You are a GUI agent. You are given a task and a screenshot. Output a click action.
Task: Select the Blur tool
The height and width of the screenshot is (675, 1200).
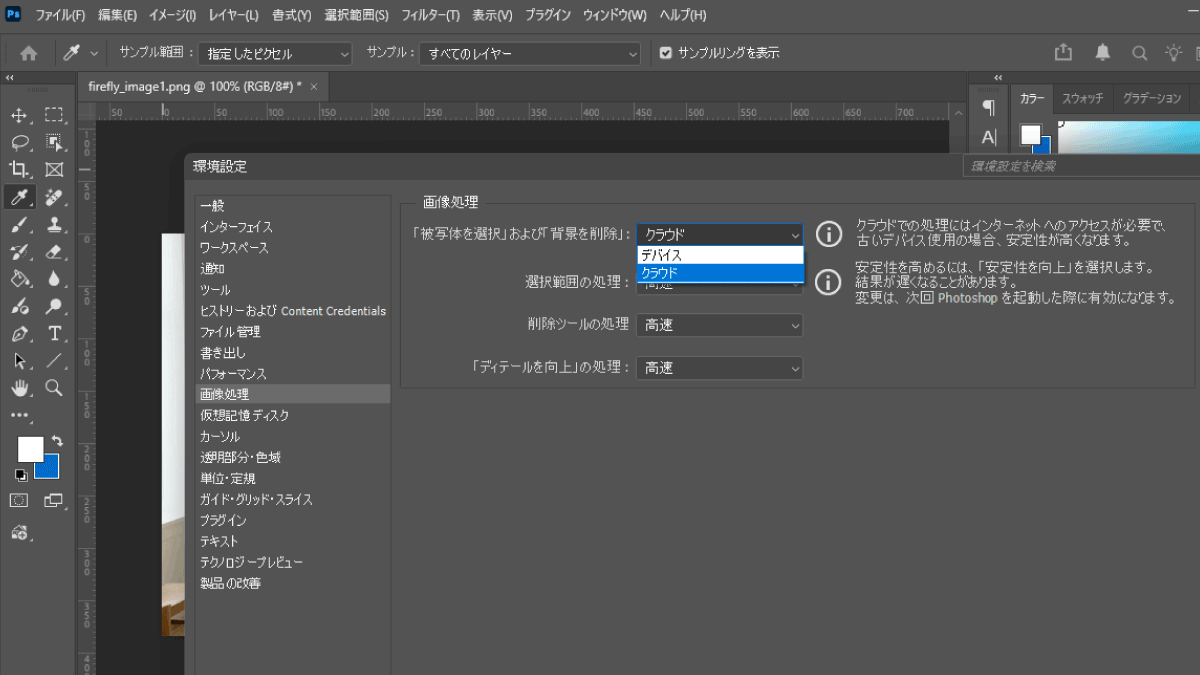point(54,278)
